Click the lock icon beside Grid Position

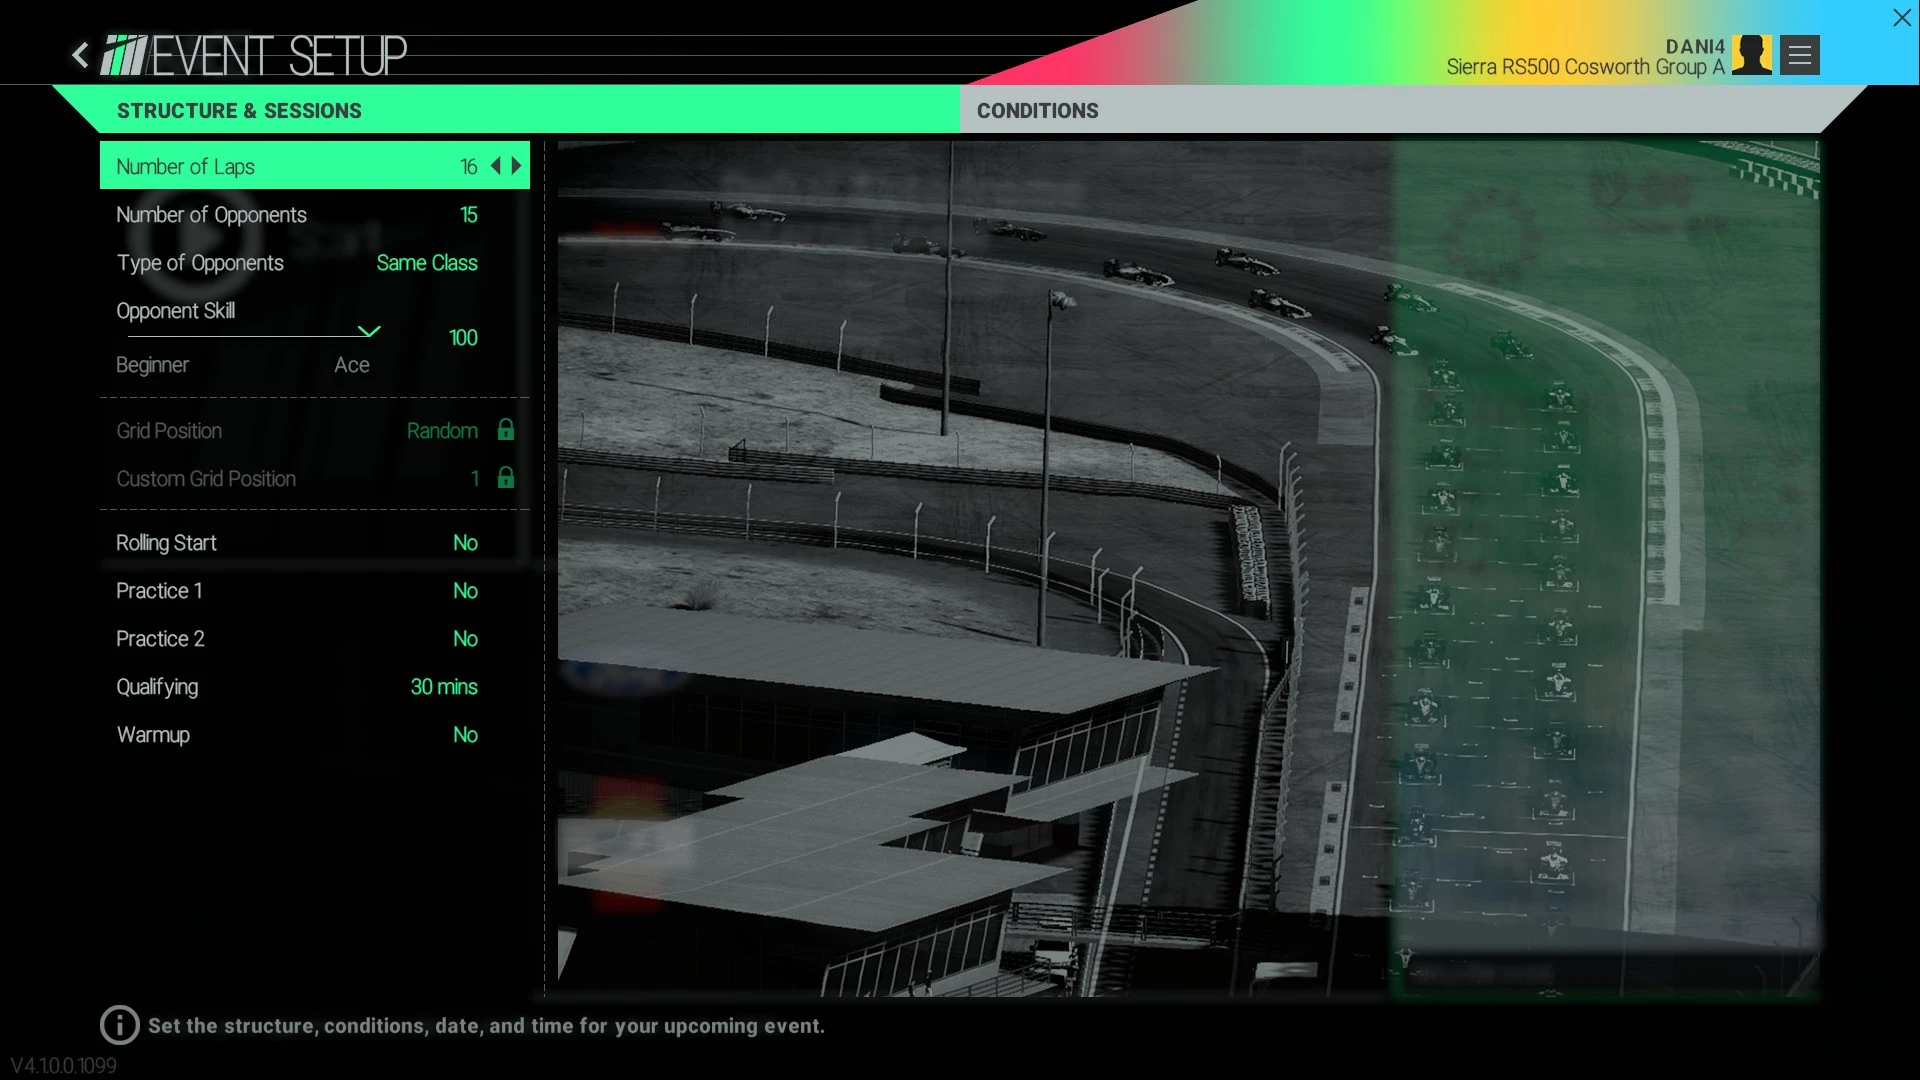(505, 430)
